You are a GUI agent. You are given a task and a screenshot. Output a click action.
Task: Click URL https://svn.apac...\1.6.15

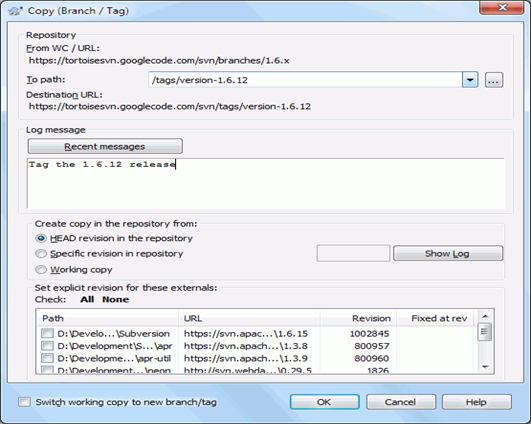coord(246,334)
